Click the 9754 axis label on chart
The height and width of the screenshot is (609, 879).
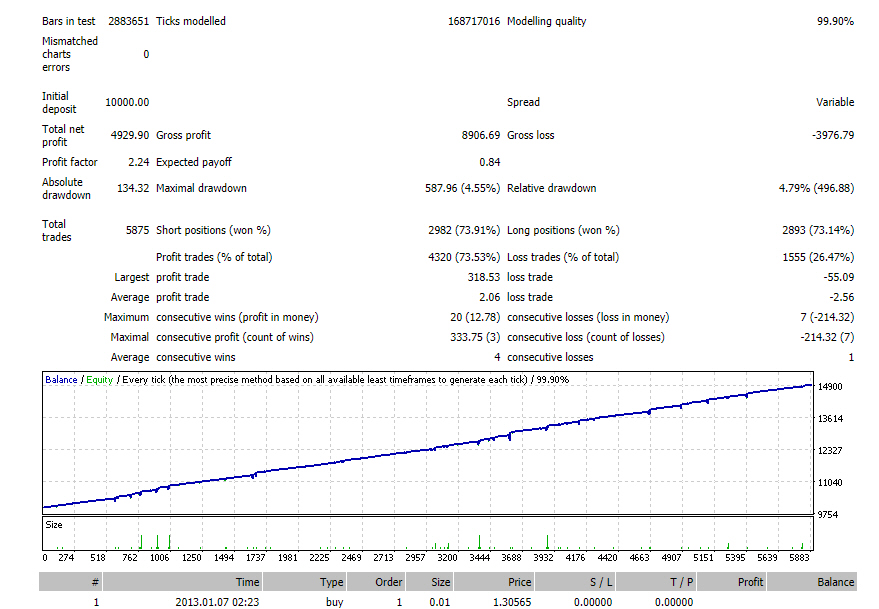click(x=828, y=514)
